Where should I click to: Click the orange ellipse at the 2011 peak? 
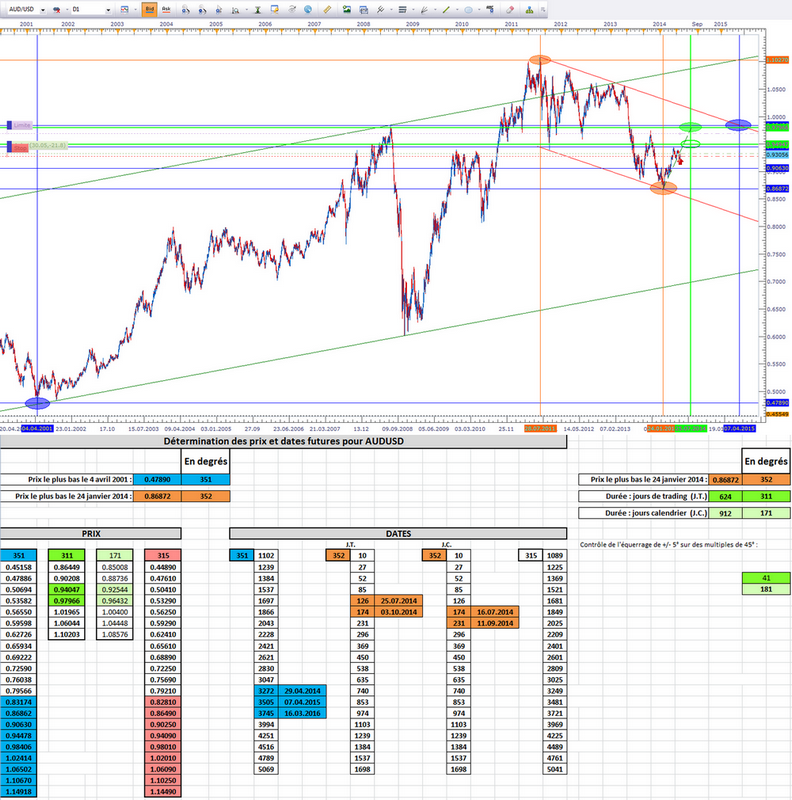(540, 60)
